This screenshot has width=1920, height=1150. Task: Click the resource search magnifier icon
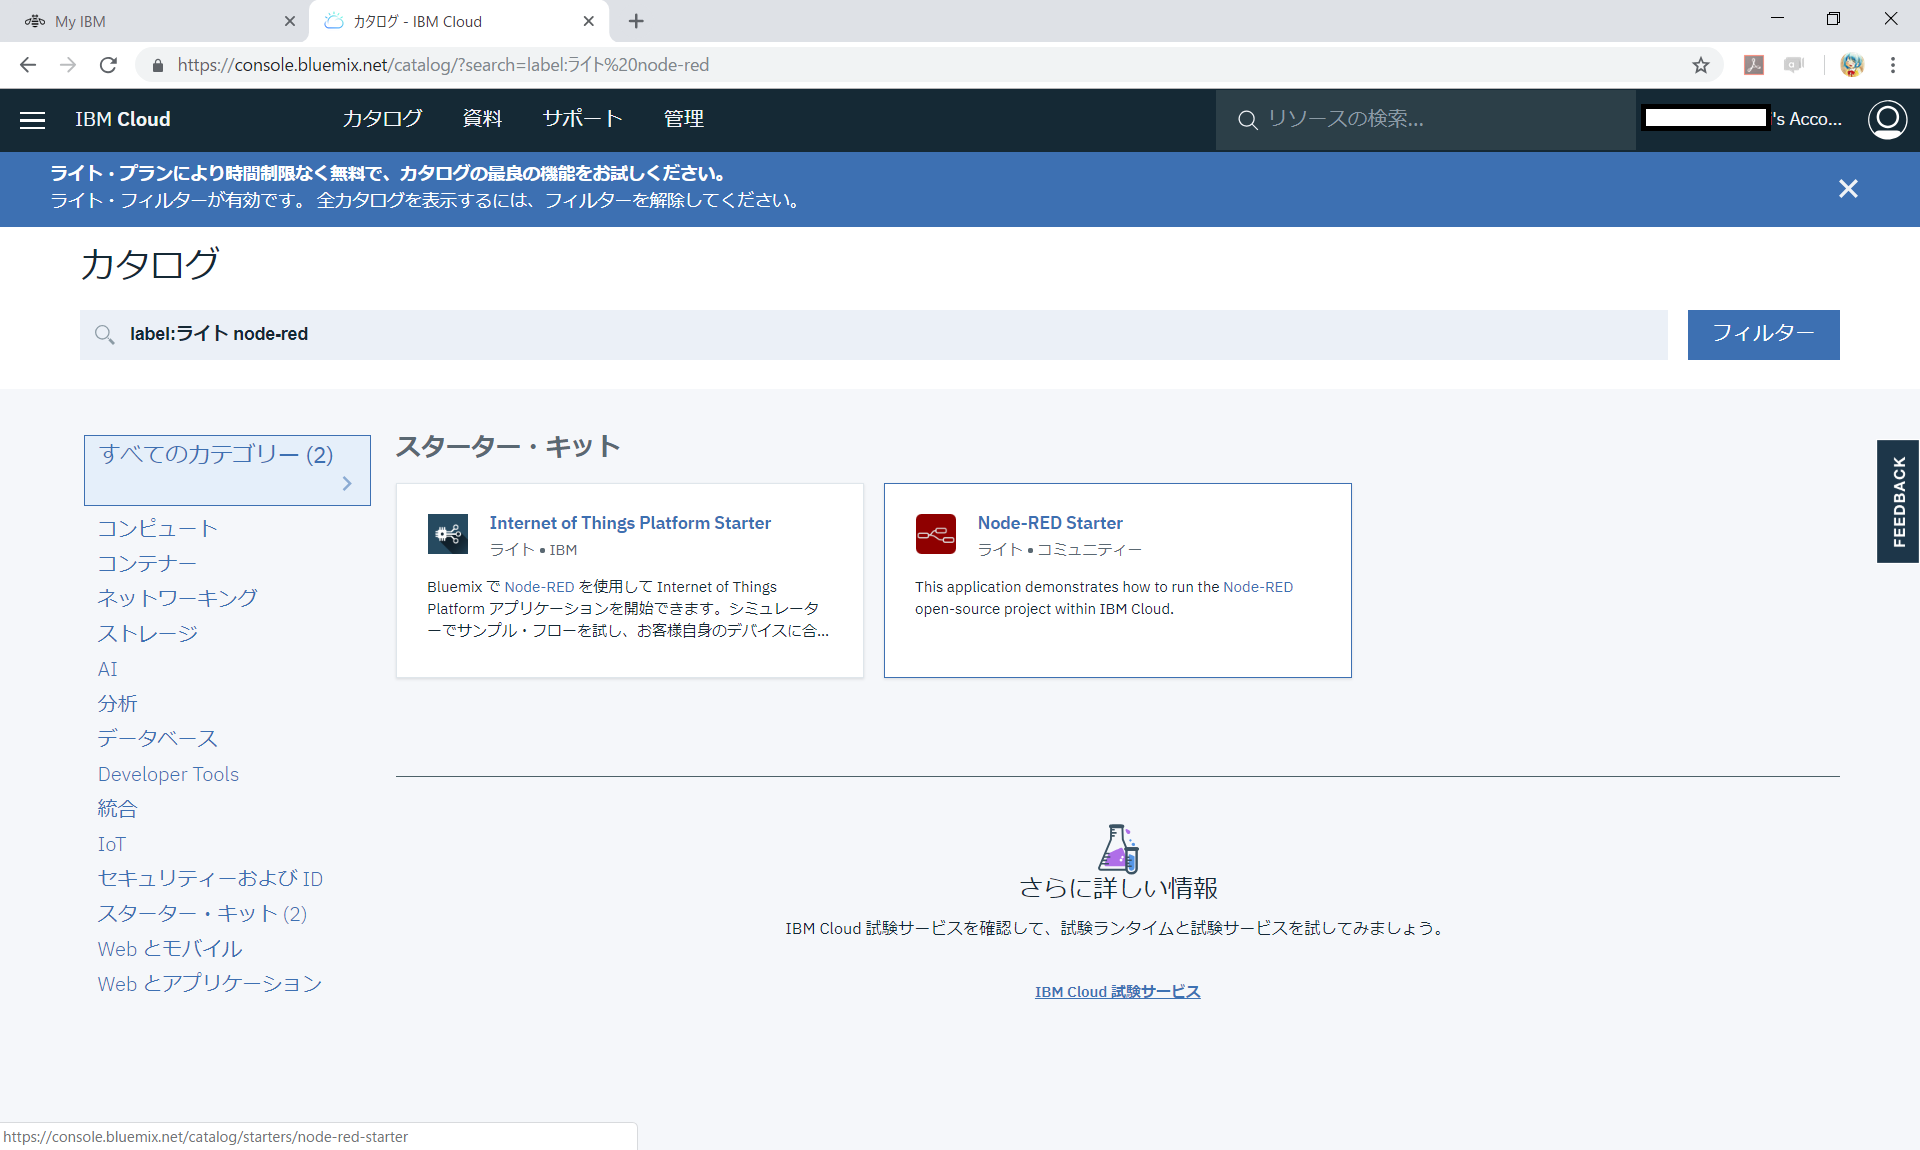(1246, 119)
